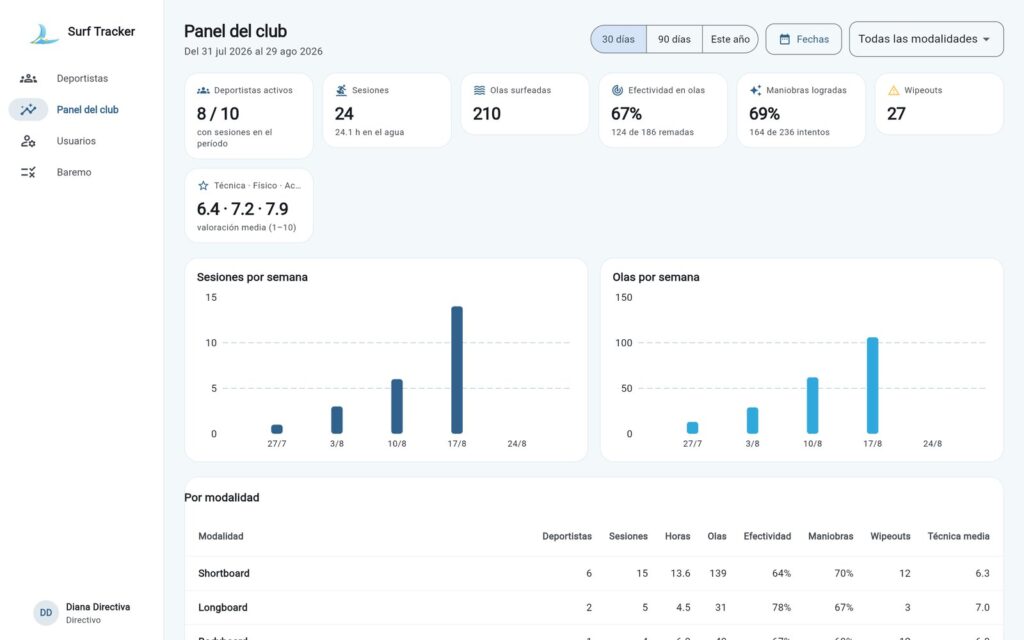The height and width of the screenshot is (640, 1024).
Task: Click the Deportistas group icon in sidebar
Action: (28, 78)
